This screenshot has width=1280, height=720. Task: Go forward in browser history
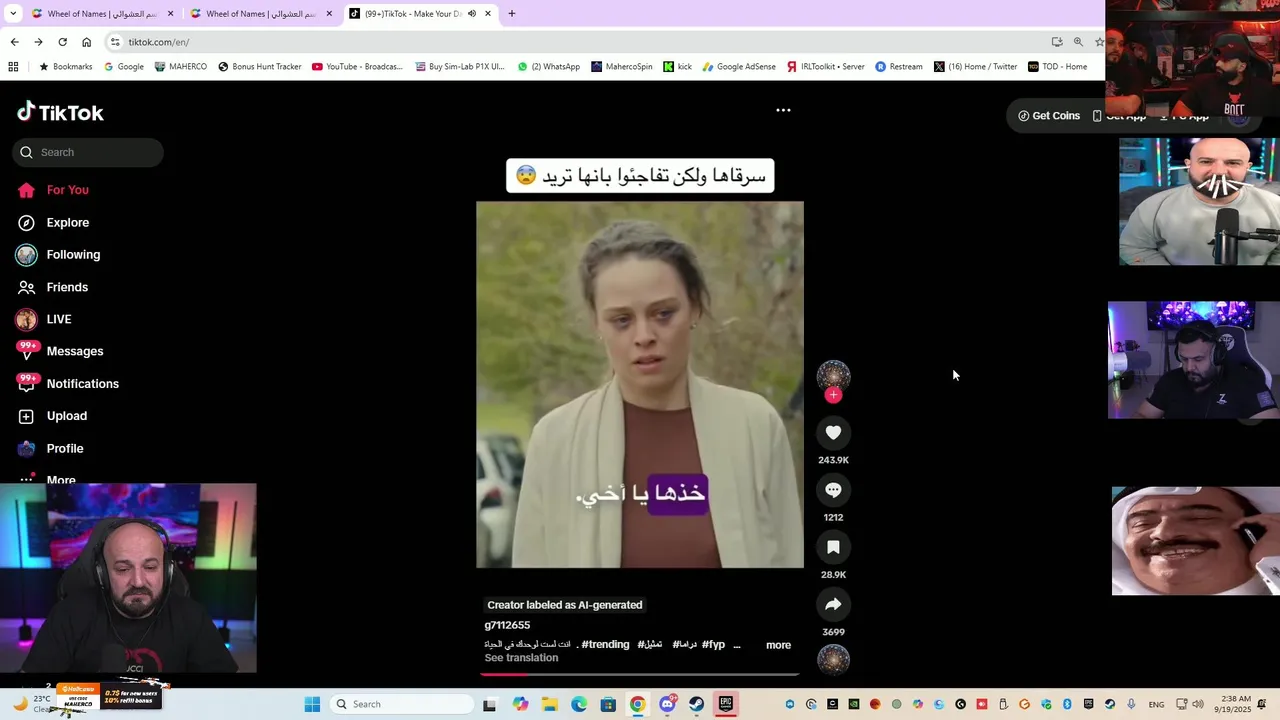tap(38, 42)
